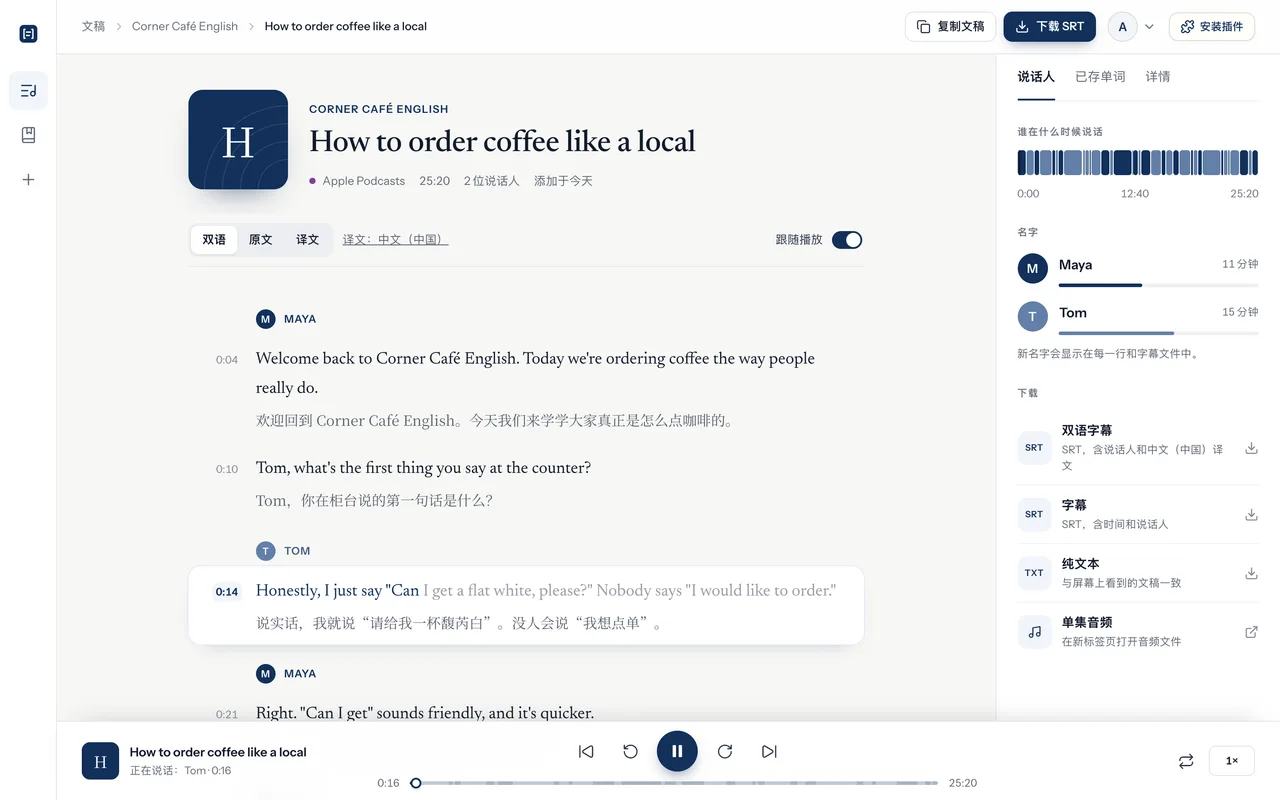1280x800 pixels.
Task: Open 单集音频 in a new tab
Action: [x=1251, y=632]
